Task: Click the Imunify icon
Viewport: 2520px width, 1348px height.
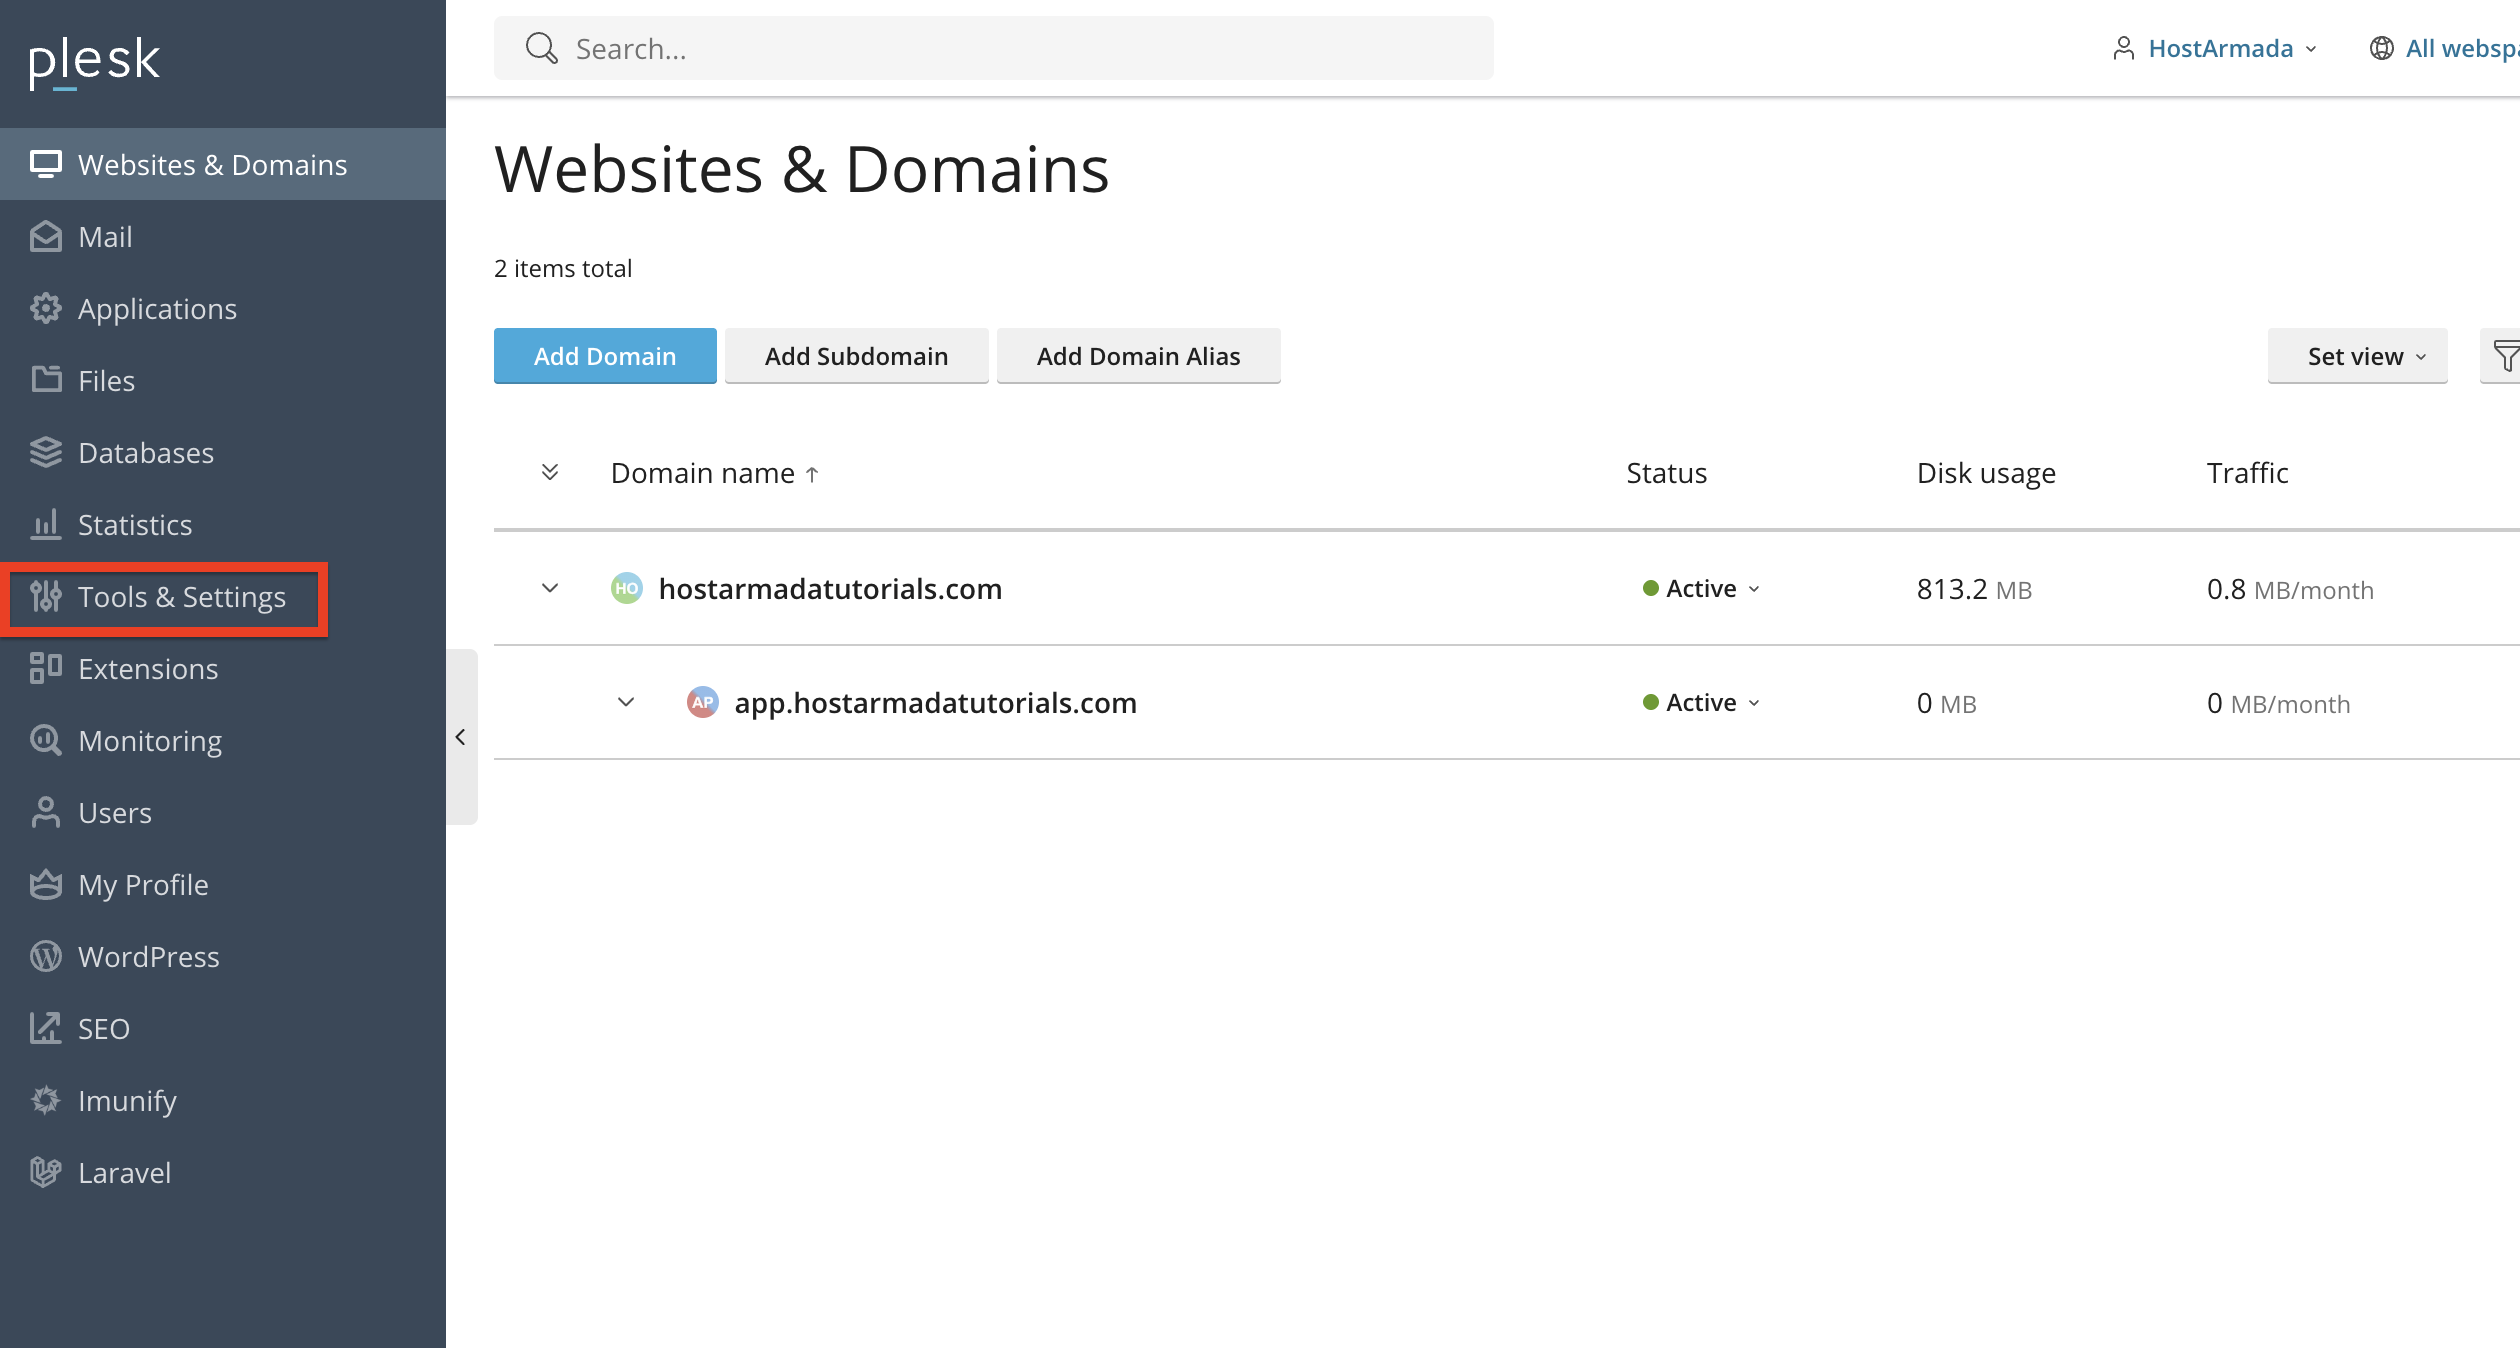Action: point(46,1100)
